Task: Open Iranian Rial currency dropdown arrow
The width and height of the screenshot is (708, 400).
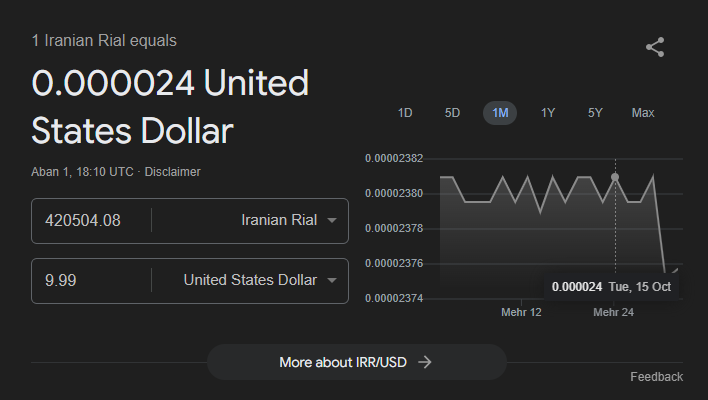Action: click(332, 220)
